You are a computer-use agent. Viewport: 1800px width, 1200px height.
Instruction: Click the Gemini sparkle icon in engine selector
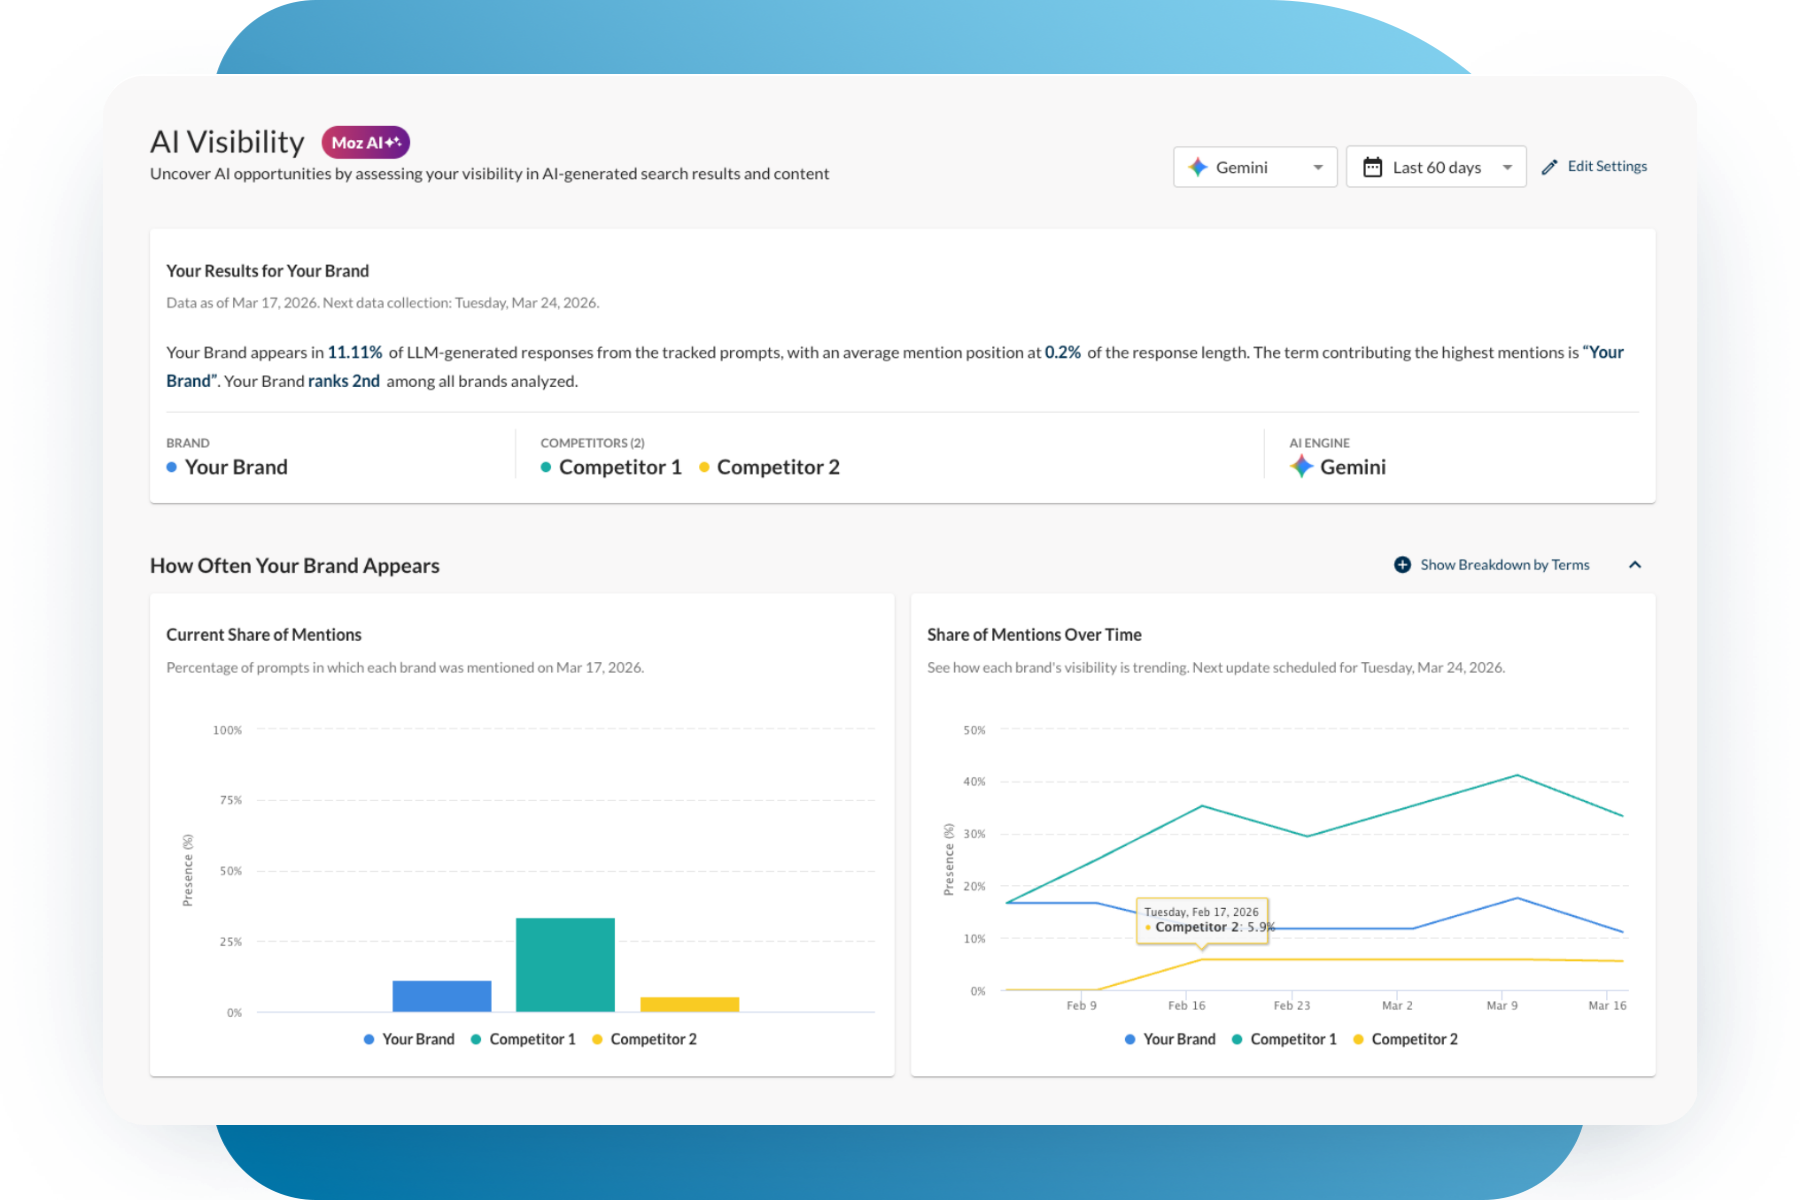(1198, 167)
